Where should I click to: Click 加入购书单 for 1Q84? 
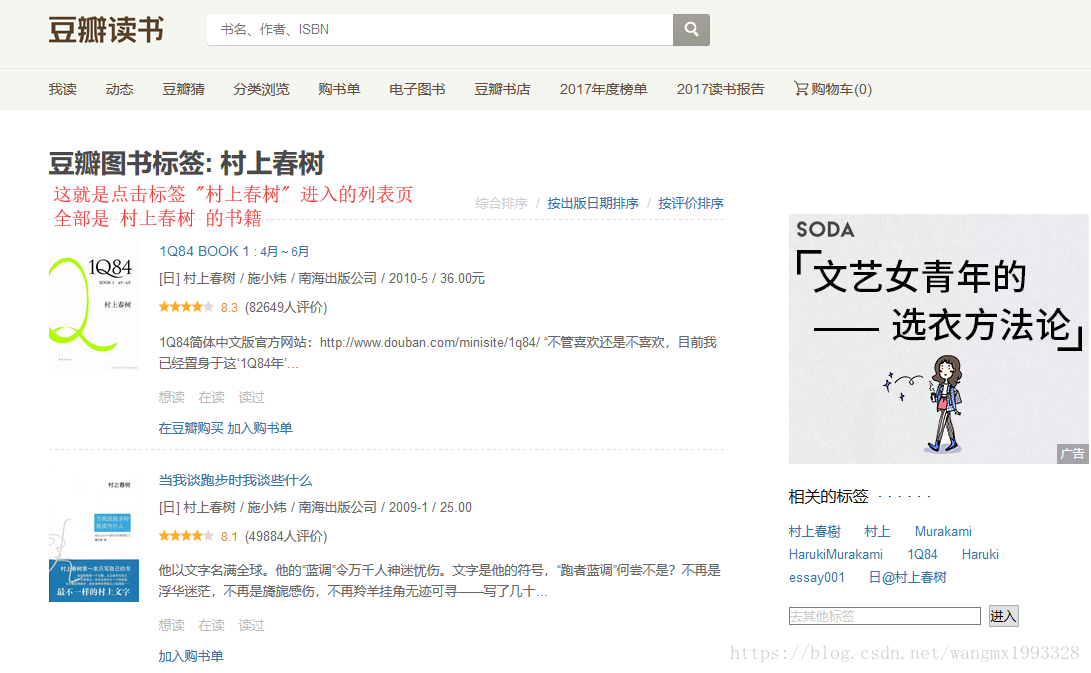[x=260, y=428]
